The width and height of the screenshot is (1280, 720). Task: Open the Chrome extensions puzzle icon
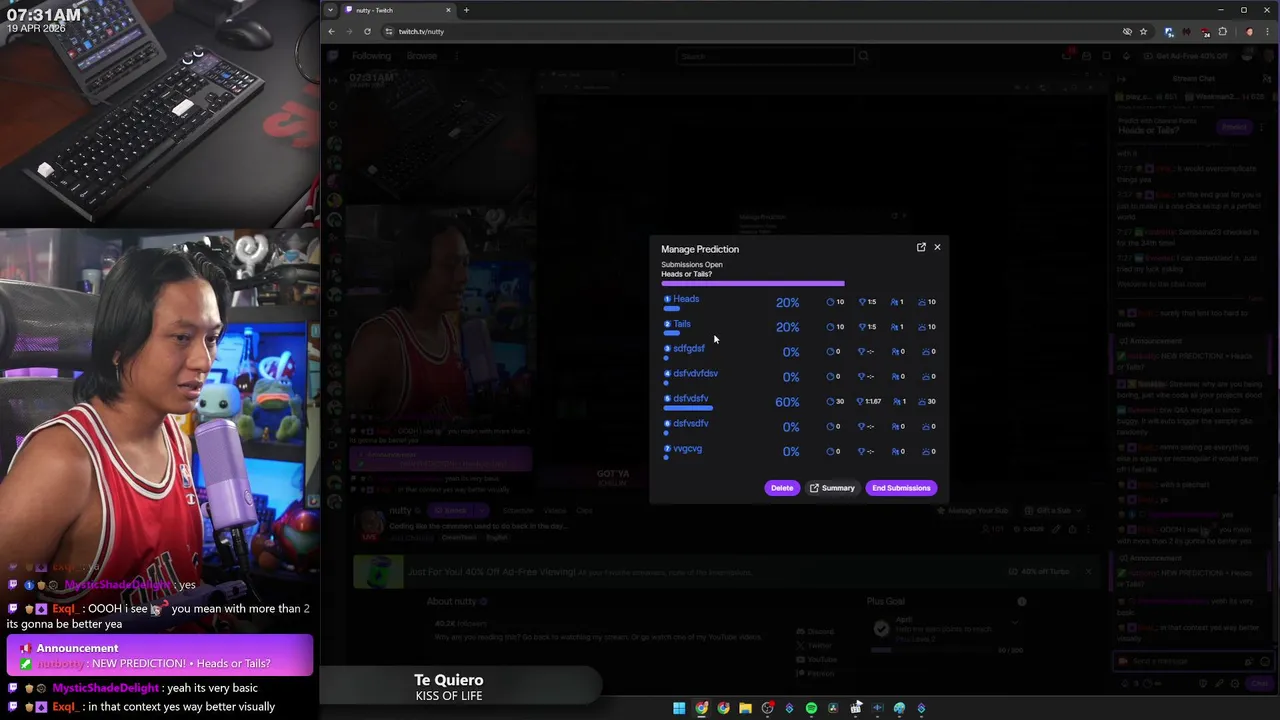click(x=1223, y=31)
